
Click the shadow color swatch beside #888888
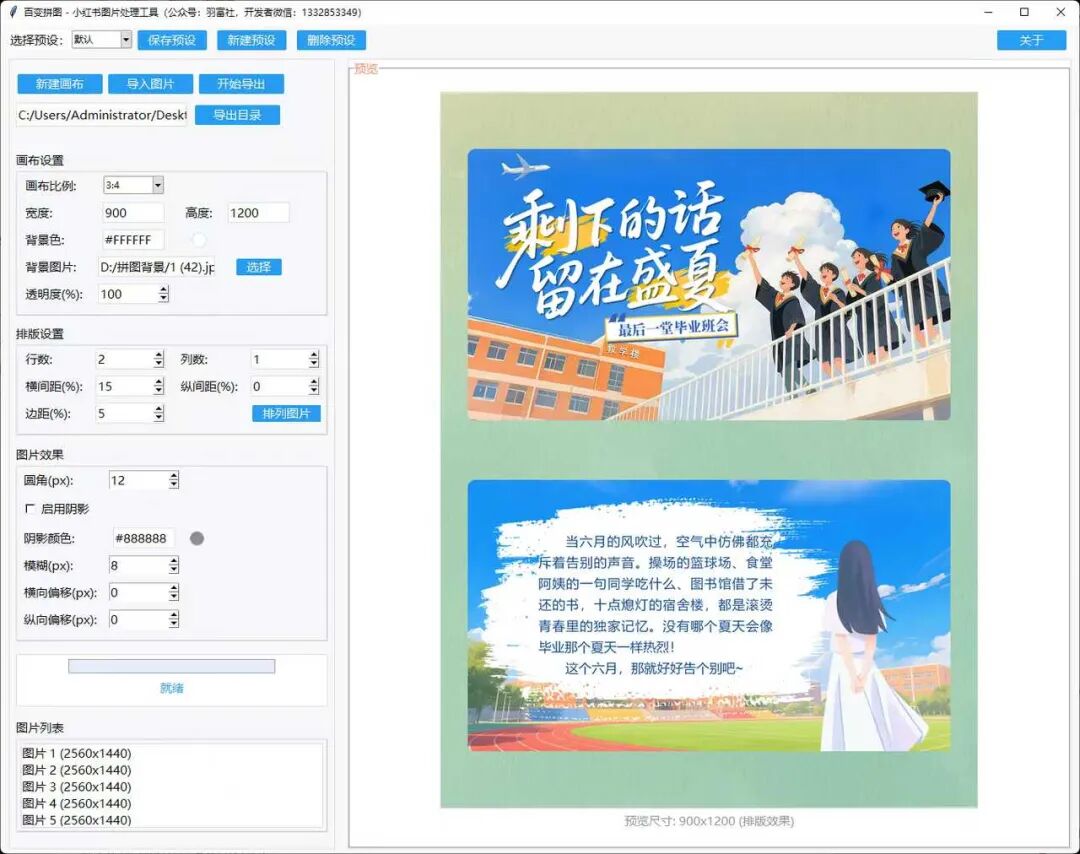197,538
